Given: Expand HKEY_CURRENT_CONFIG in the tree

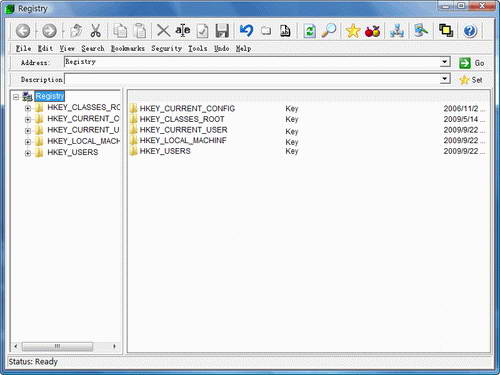Looking at the screenshot, I should pos(28,119).
